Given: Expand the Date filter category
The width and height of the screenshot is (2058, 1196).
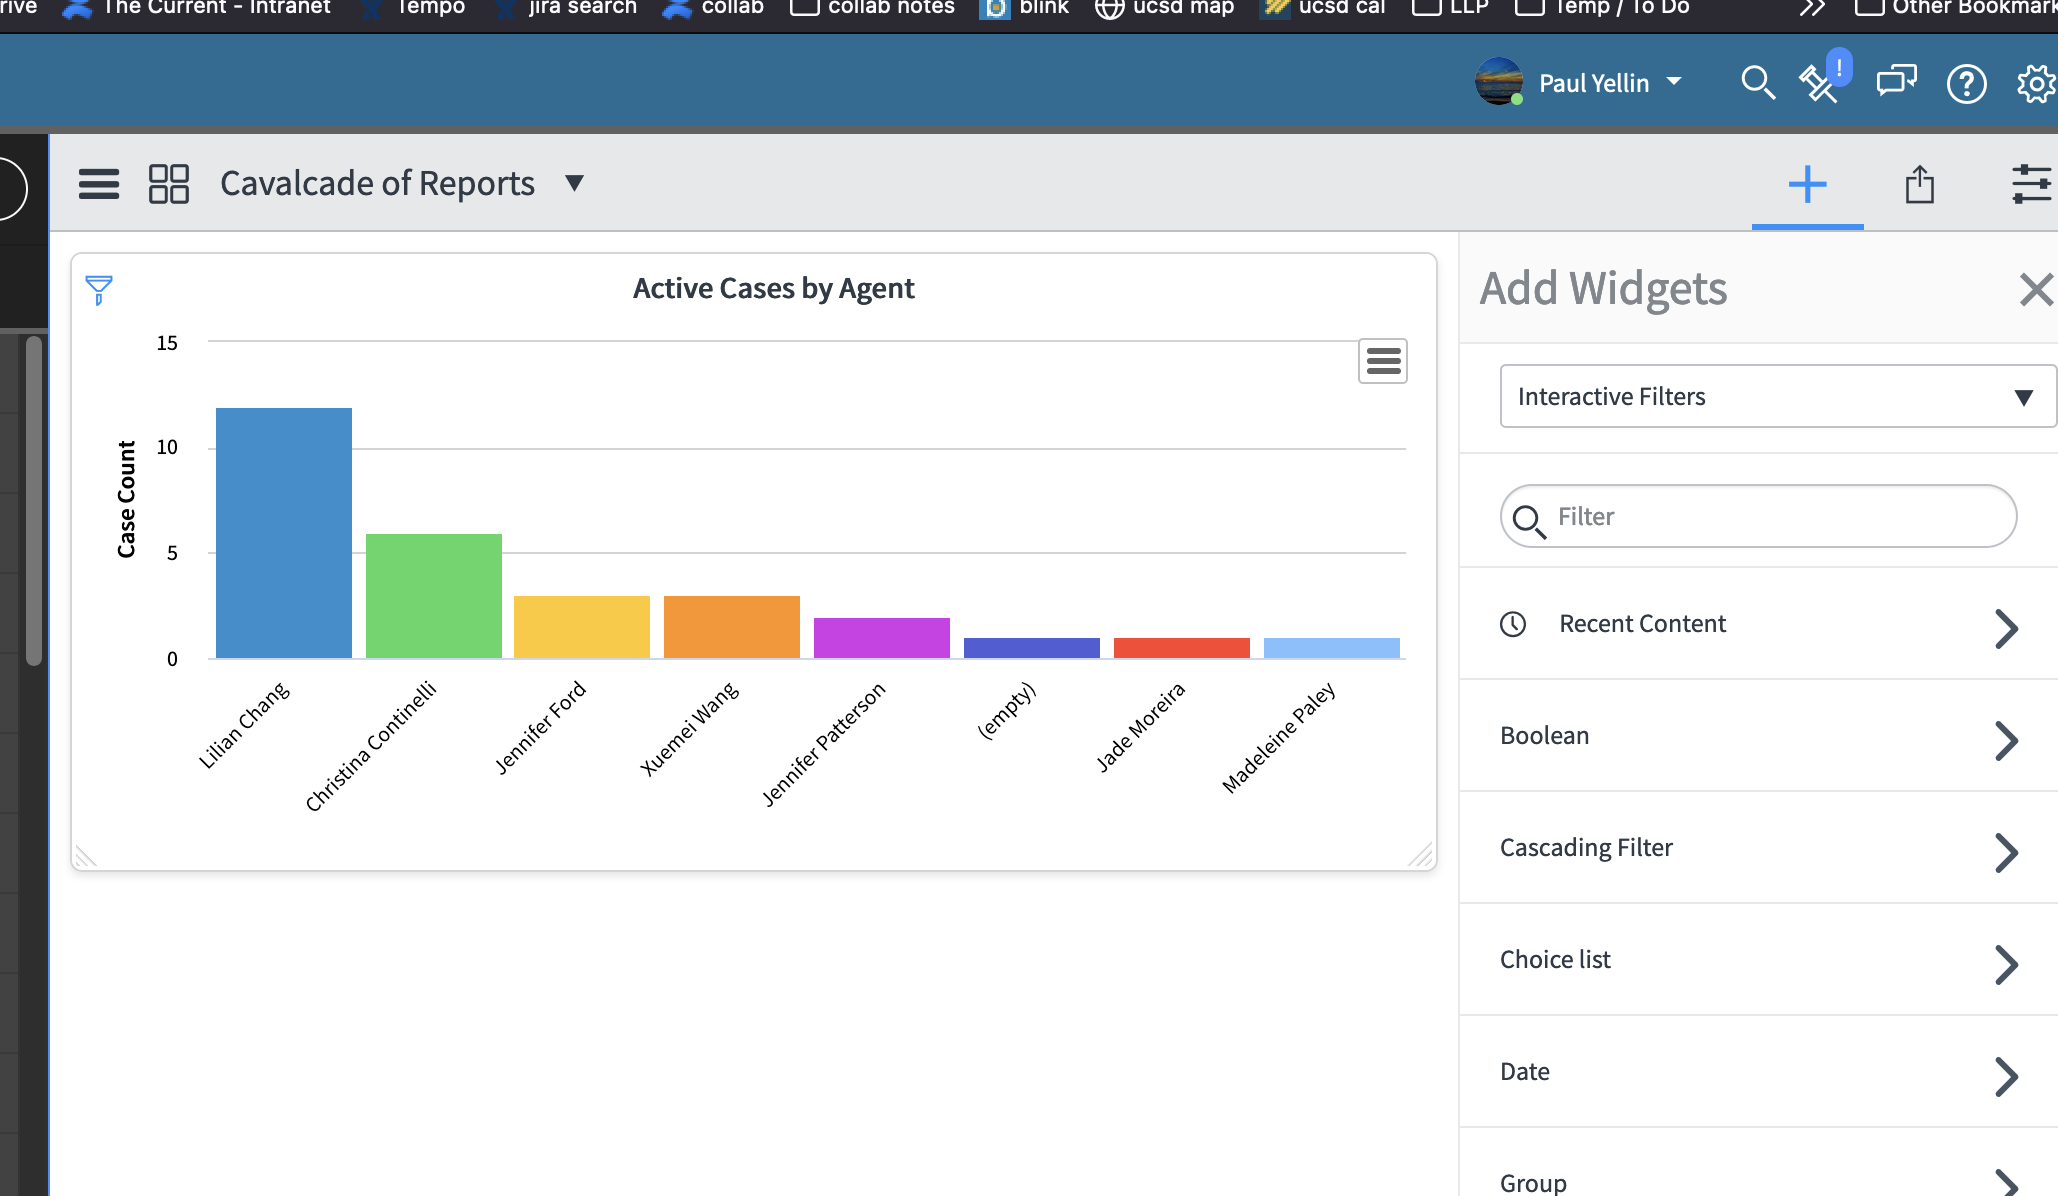Looking at the screenshot, I should point(1758,1072).
